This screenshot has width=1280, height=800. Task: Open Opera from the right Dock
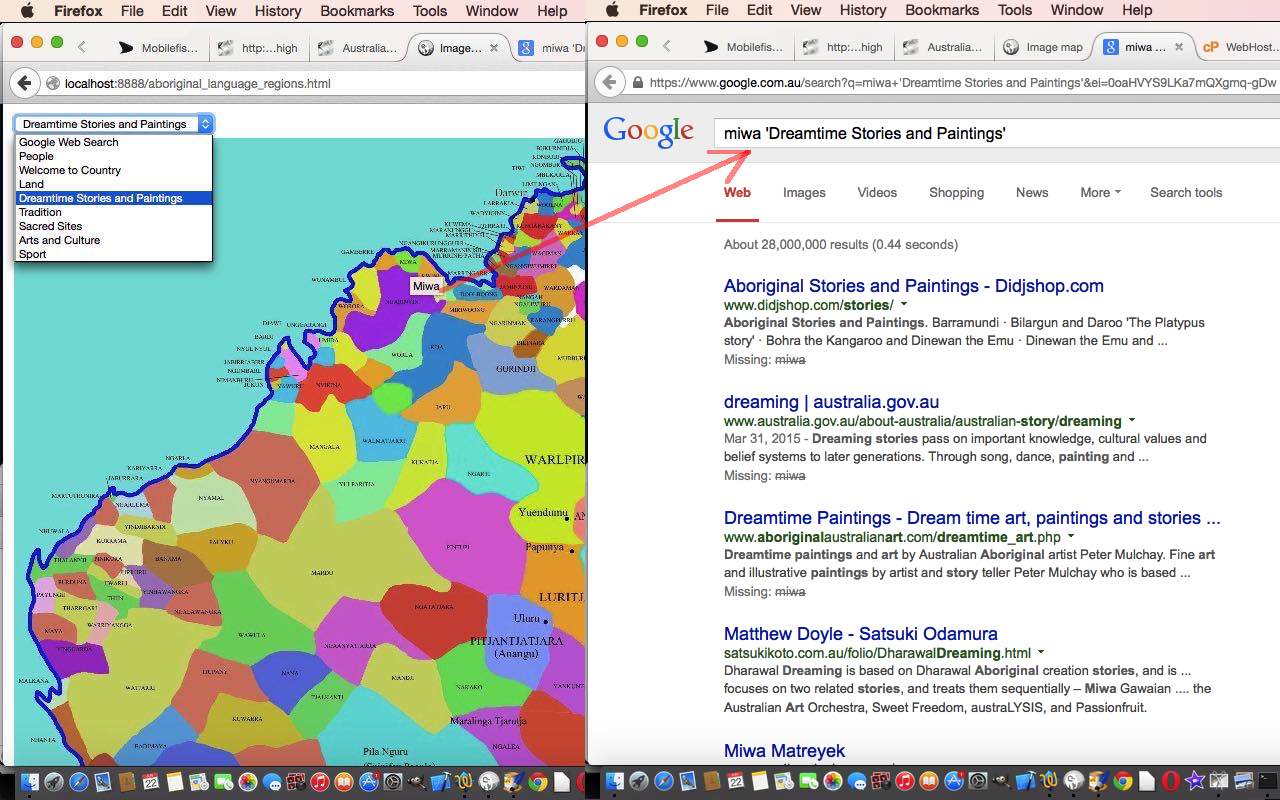coord(1170,781)
